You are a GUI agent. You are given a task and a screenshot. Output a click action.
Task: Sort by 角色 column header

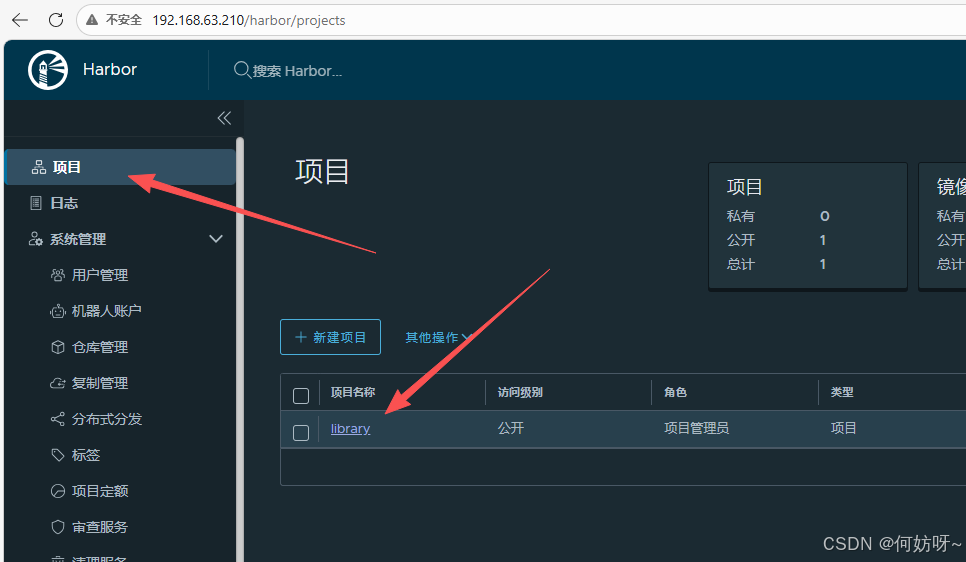click(x=675, y=392)
